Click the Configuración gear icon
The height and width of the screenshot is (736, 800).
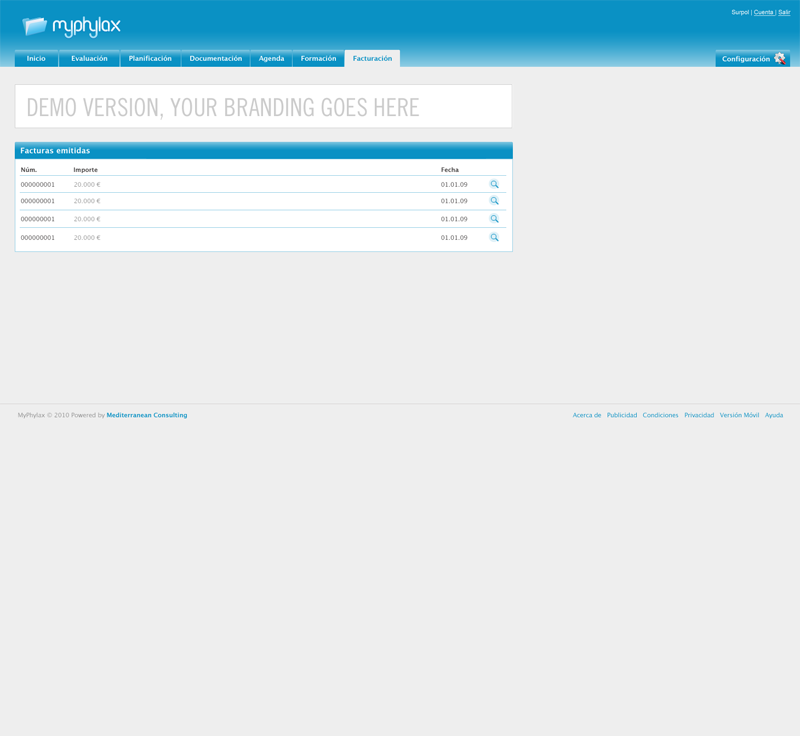(780, 59)
